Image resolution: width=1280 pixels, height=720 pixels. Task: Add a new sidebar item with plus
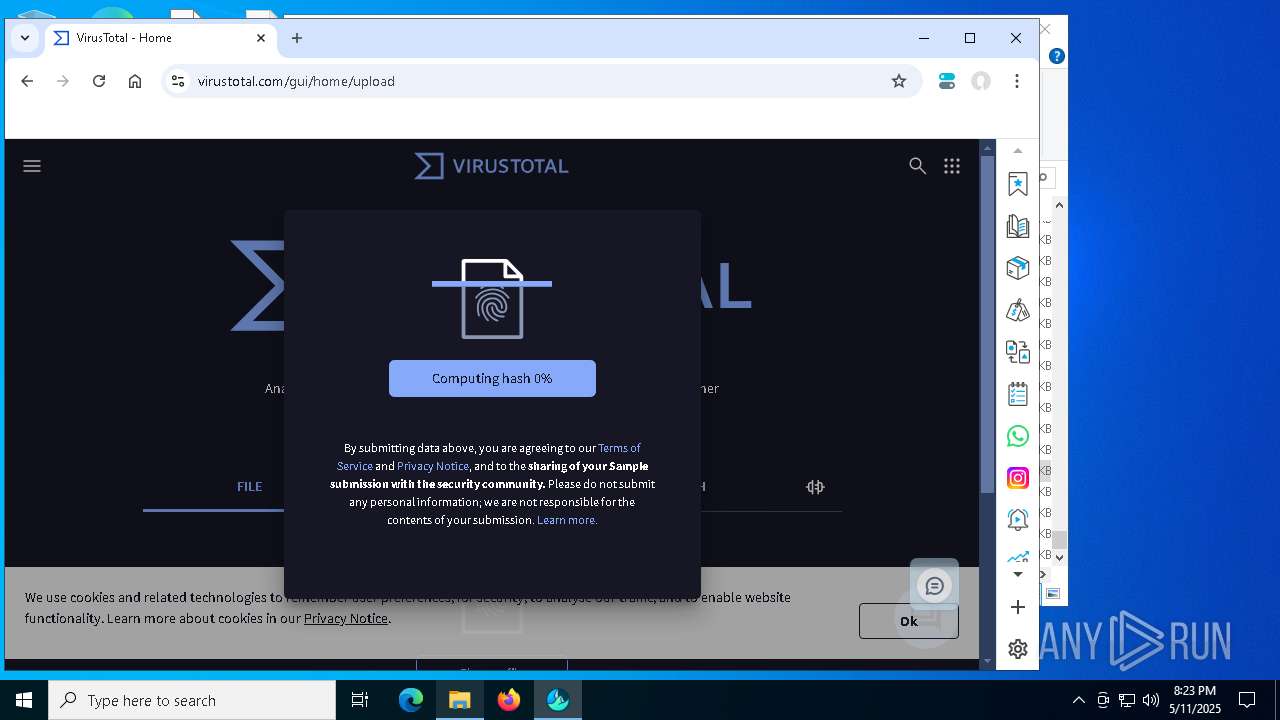(1018, 607)
